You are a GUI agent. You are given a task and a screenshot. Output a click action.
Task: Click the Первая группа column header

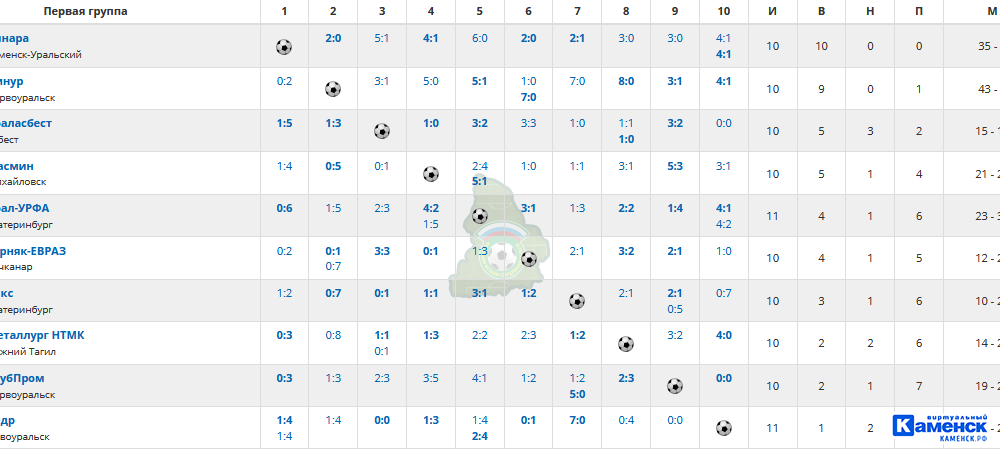(85, 11)
